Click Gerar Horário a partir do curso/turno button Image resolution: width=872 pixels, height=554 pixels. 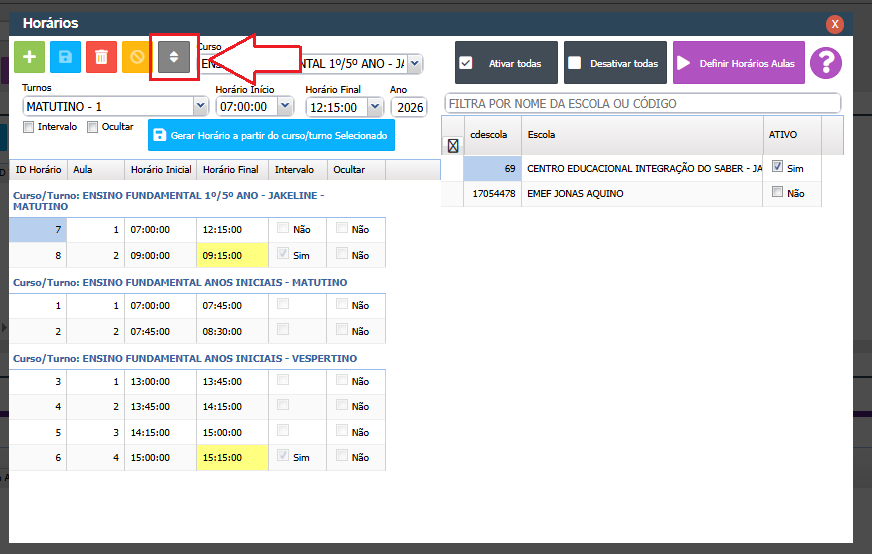(x=271, y=135)
